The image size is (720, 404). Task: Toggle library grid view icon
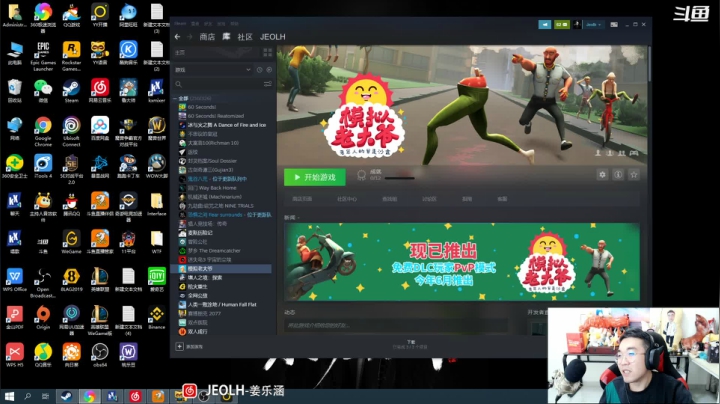[x=268, y=52]
